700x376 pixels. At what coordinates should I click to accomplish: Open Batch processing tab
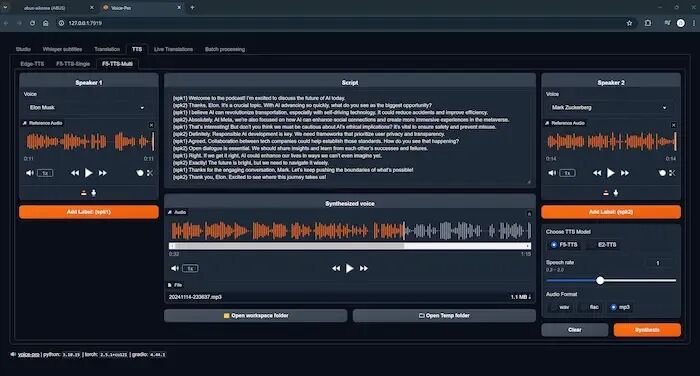click(x=225, y=49)
